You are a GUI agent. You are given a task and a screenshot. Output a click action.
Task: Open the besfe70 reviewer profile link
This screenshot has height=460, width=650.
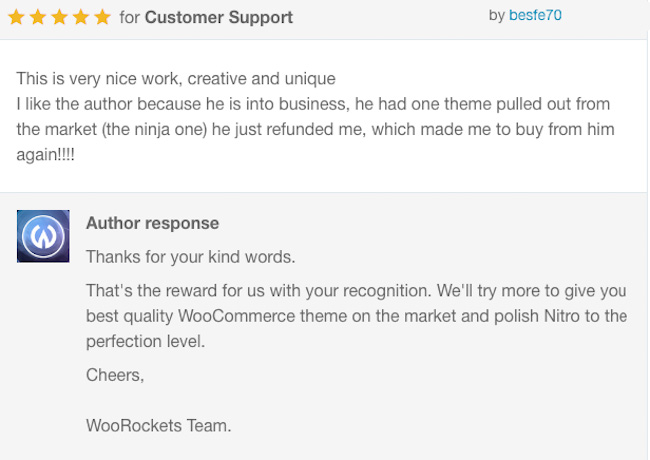535,15
